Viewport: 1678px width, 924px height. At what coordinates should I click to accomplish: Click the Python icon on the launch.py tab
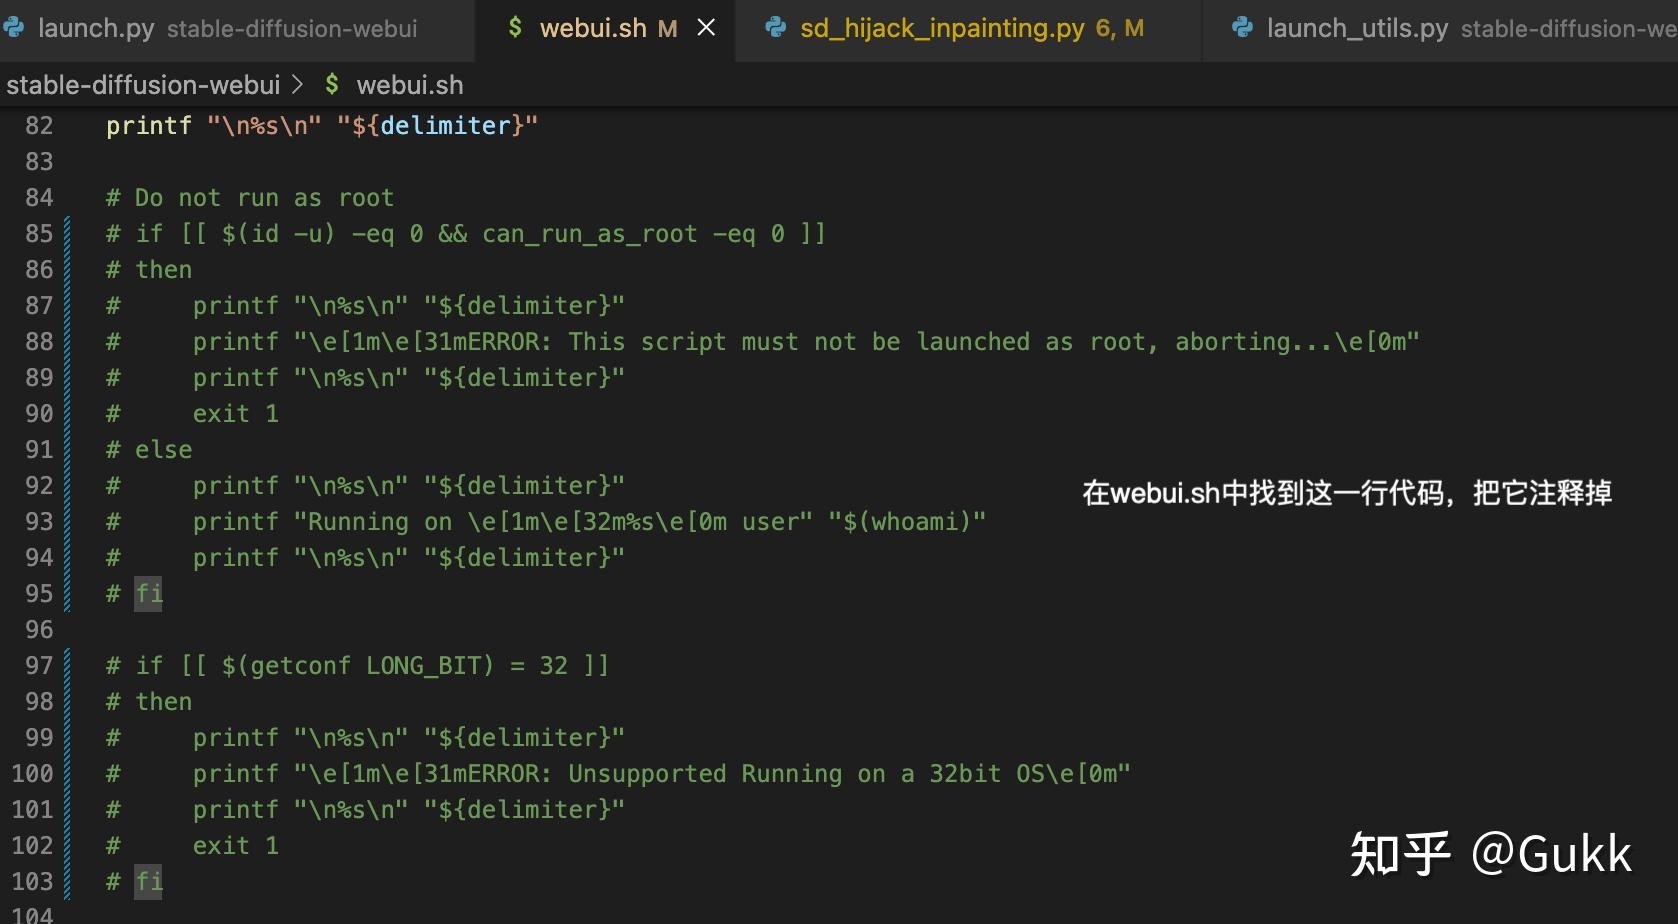point(14,28)
